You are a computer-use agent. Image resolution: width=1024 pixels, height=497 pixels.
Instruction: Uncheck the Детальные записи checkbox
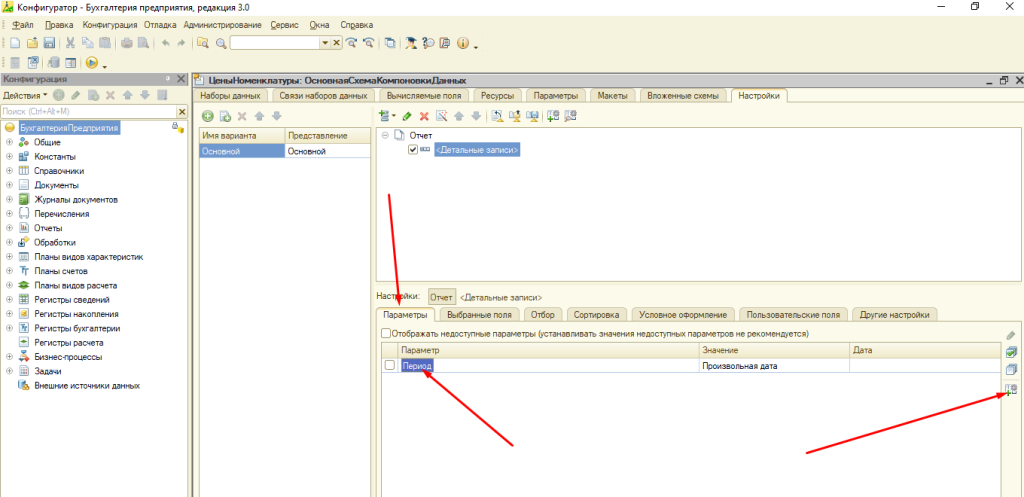[413, 150]
